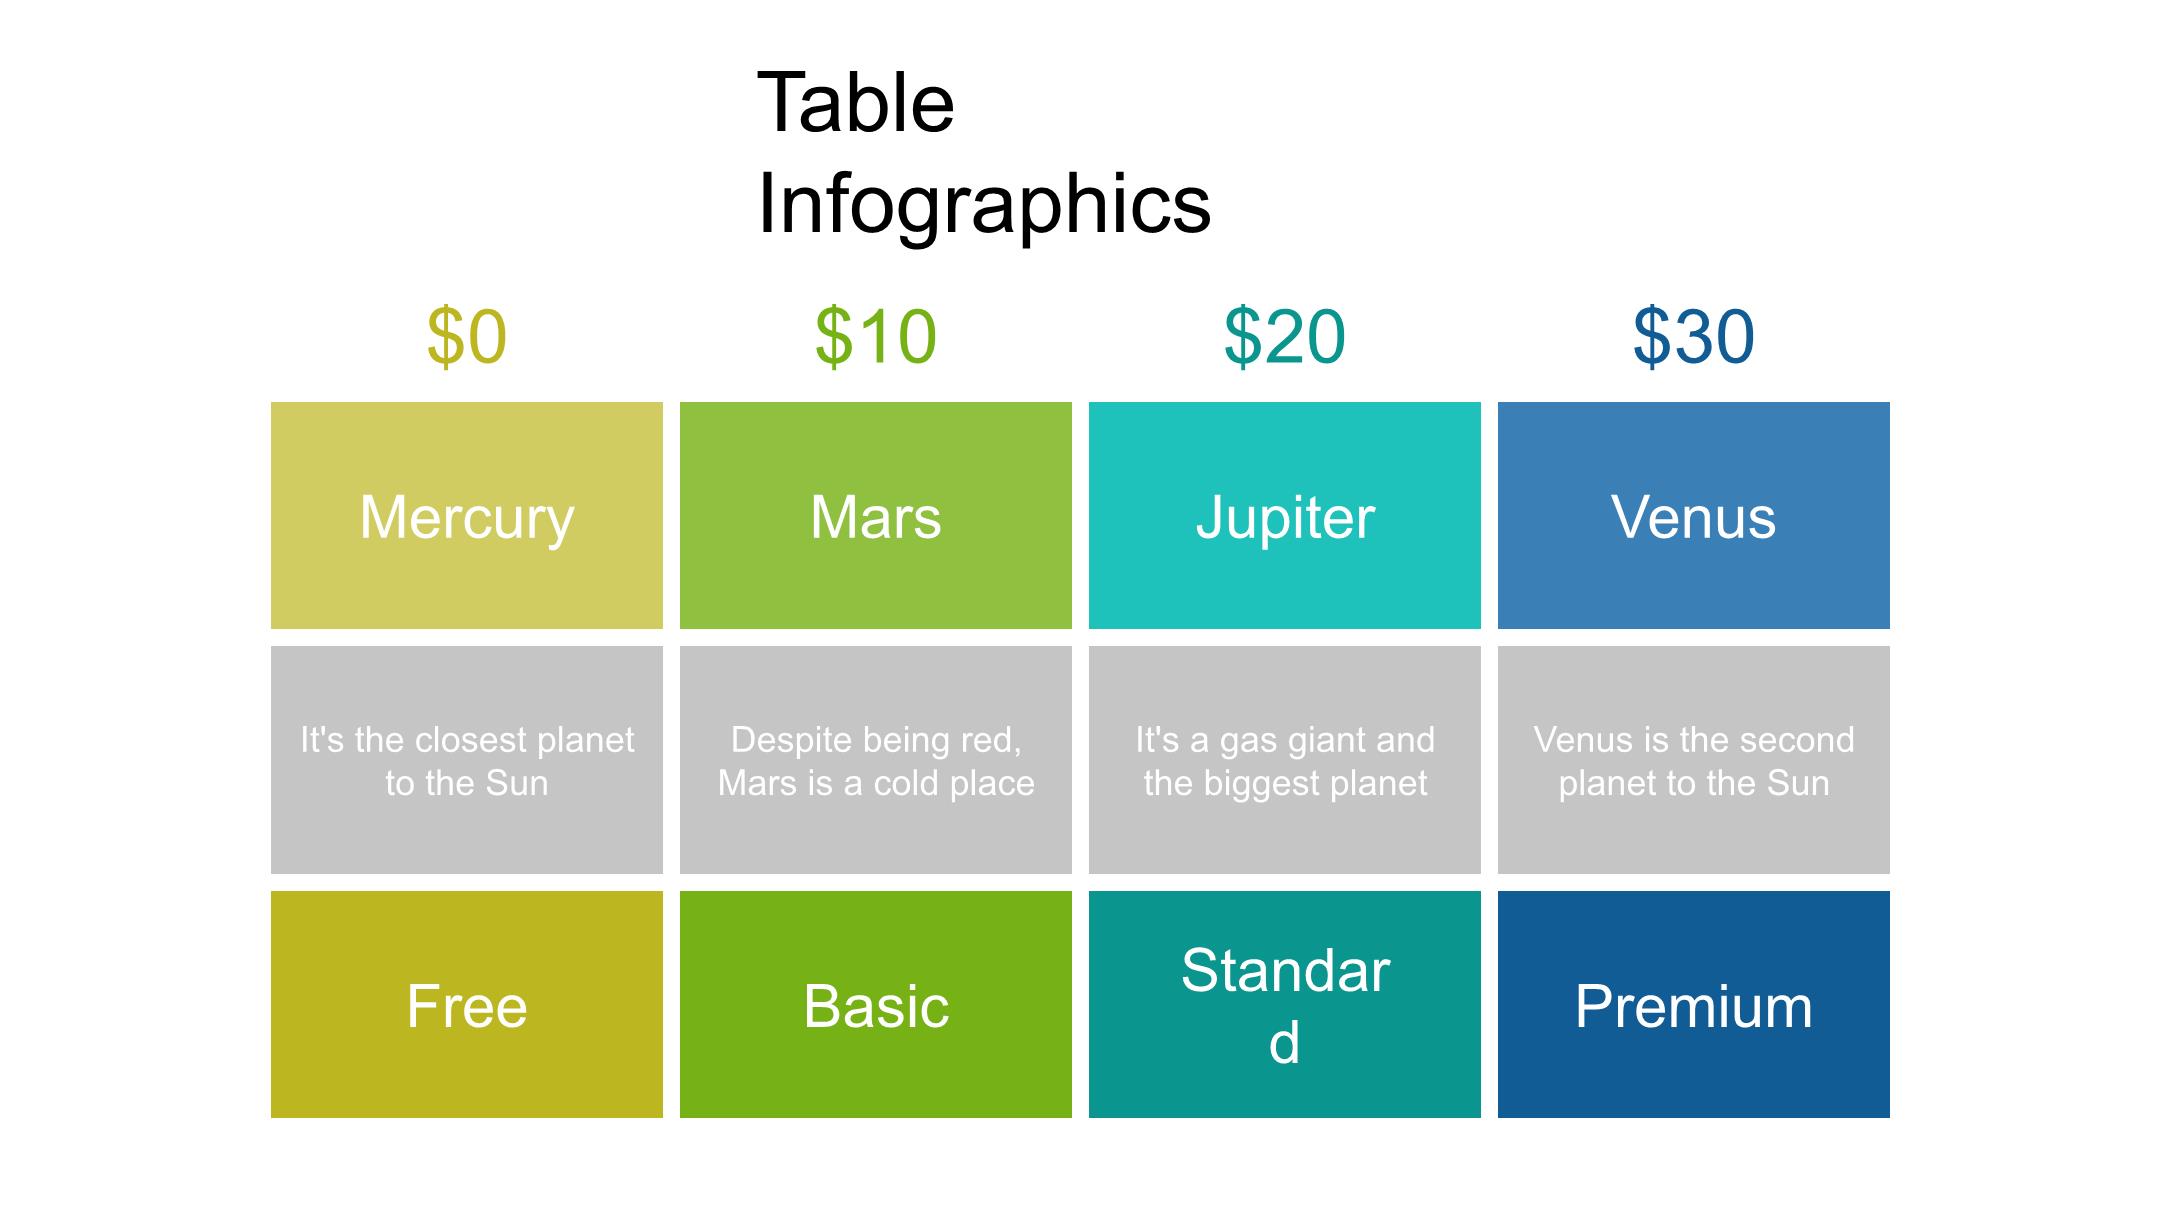Screen dimensions: 2160x1215
Task: Select the closest planet to the Sun description
Action: pos(467,760)
